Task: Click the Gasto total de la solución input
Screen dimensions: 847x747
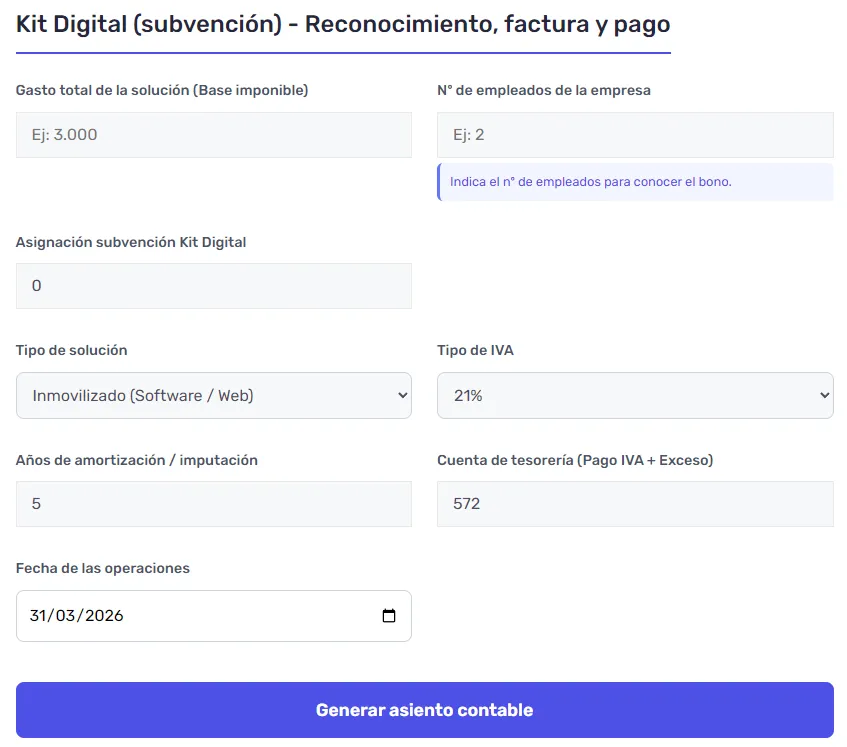Action: point(213,135)
